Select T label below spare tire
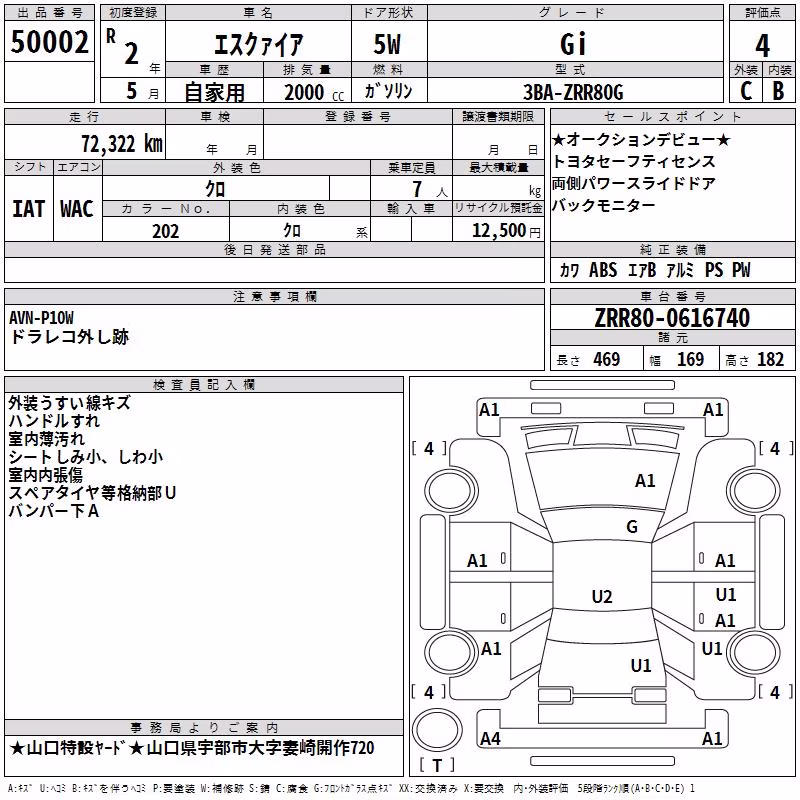The width and height of the screenshot is (800, 800). 437,765
